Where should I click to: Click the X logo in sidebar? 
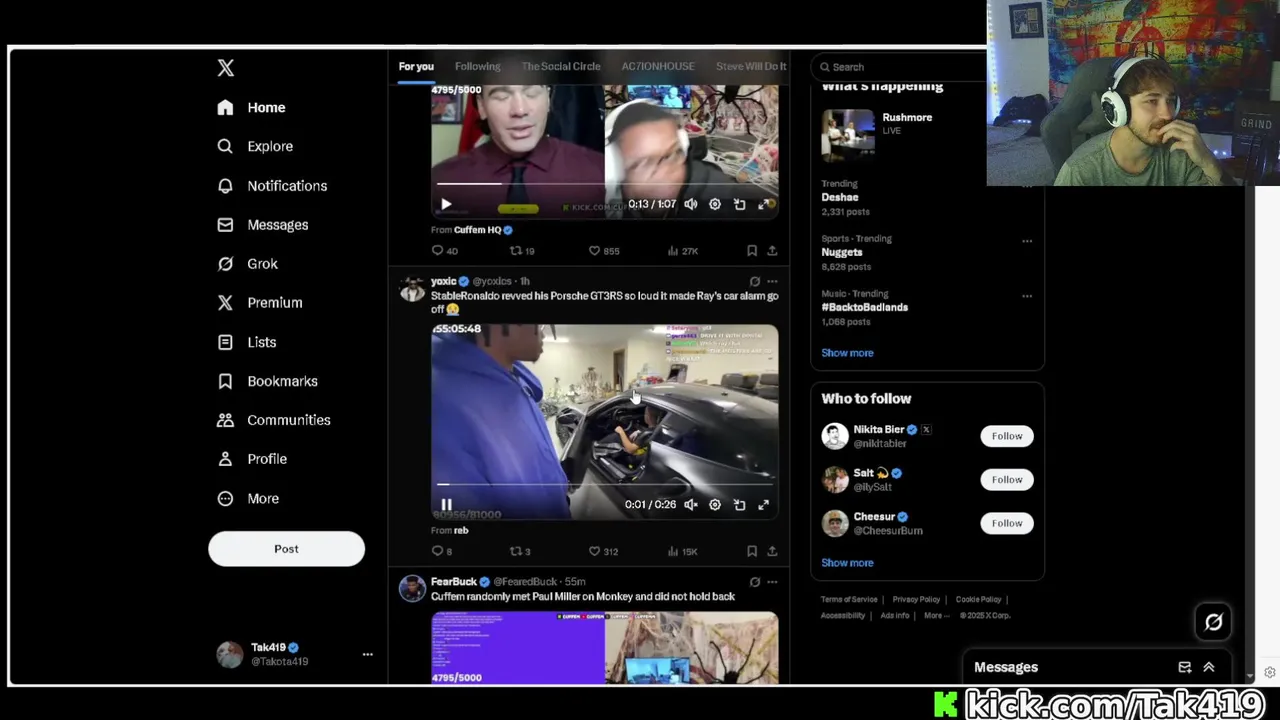[226, 68]
